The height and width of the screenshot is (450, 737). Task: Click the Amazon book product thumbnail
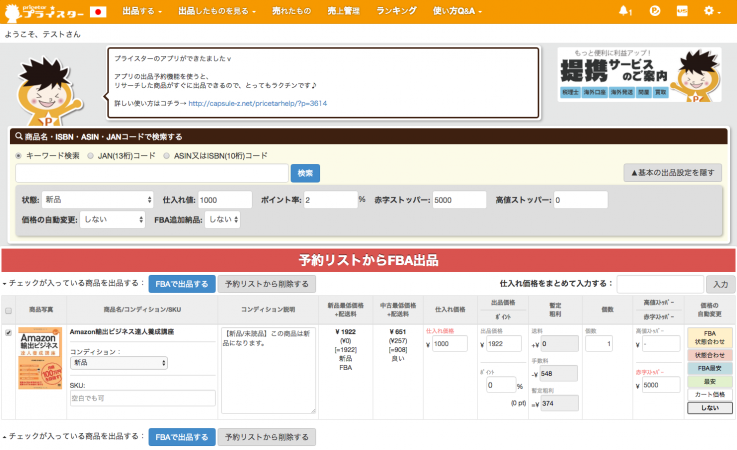pos(40,358)
